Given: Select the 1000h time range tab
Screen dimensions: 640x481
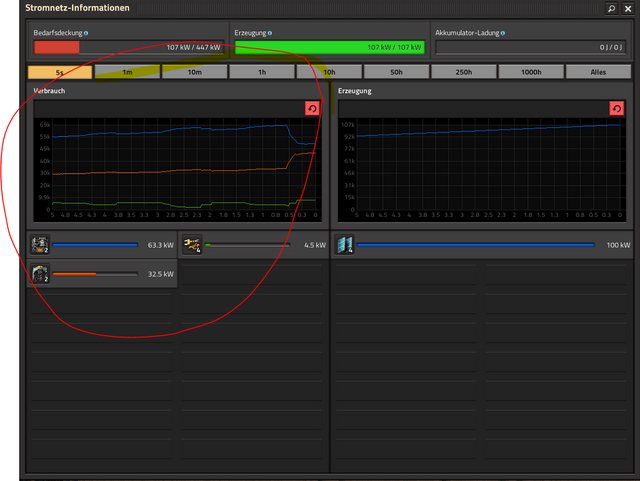Looking at the screenshot, I should [x=531, y=72].
